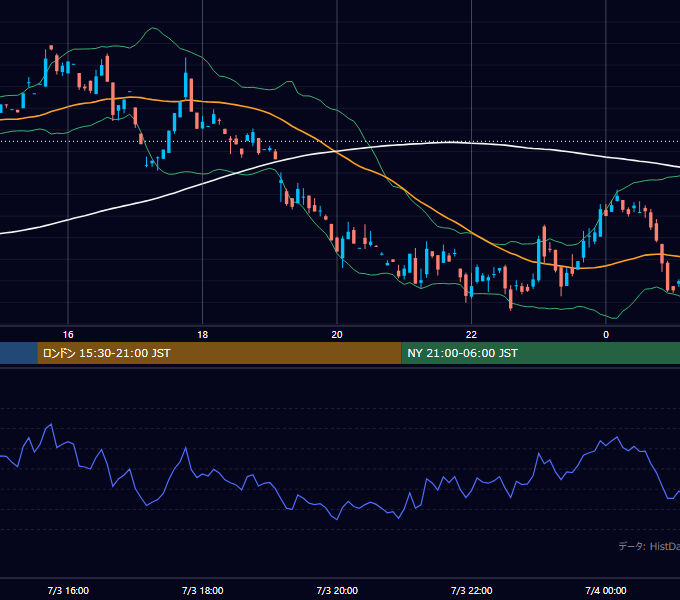Click the 7/3 22:00 date label
The width and height of the screenshot is (680, 600).
click(471, 590)
